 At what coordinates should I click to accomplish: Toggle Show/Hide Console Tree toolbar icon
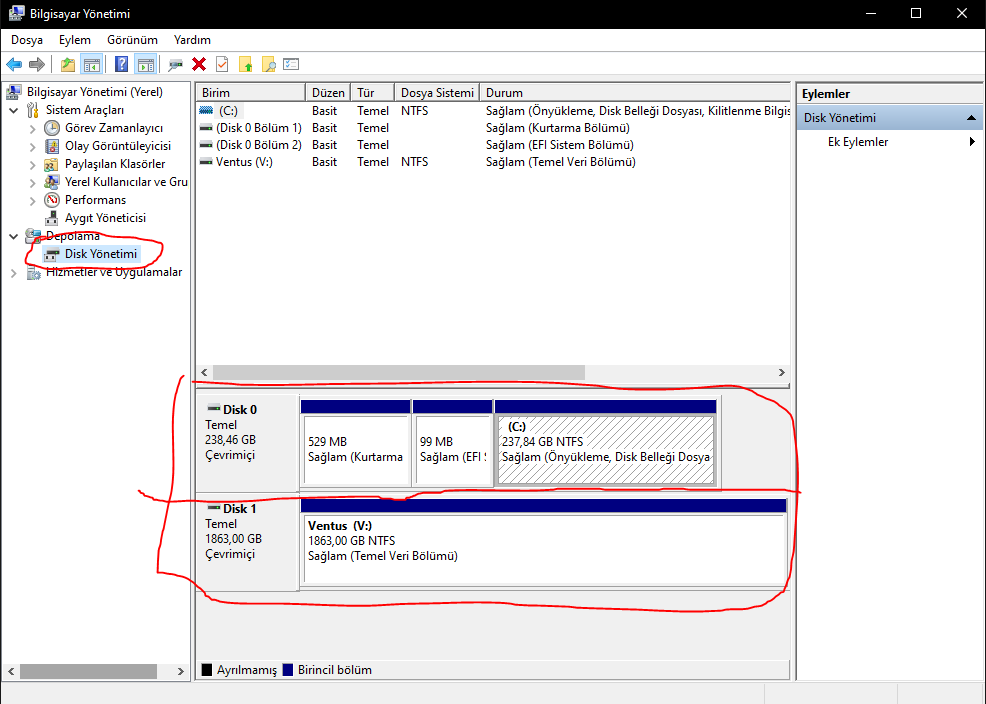coord(92,64)
